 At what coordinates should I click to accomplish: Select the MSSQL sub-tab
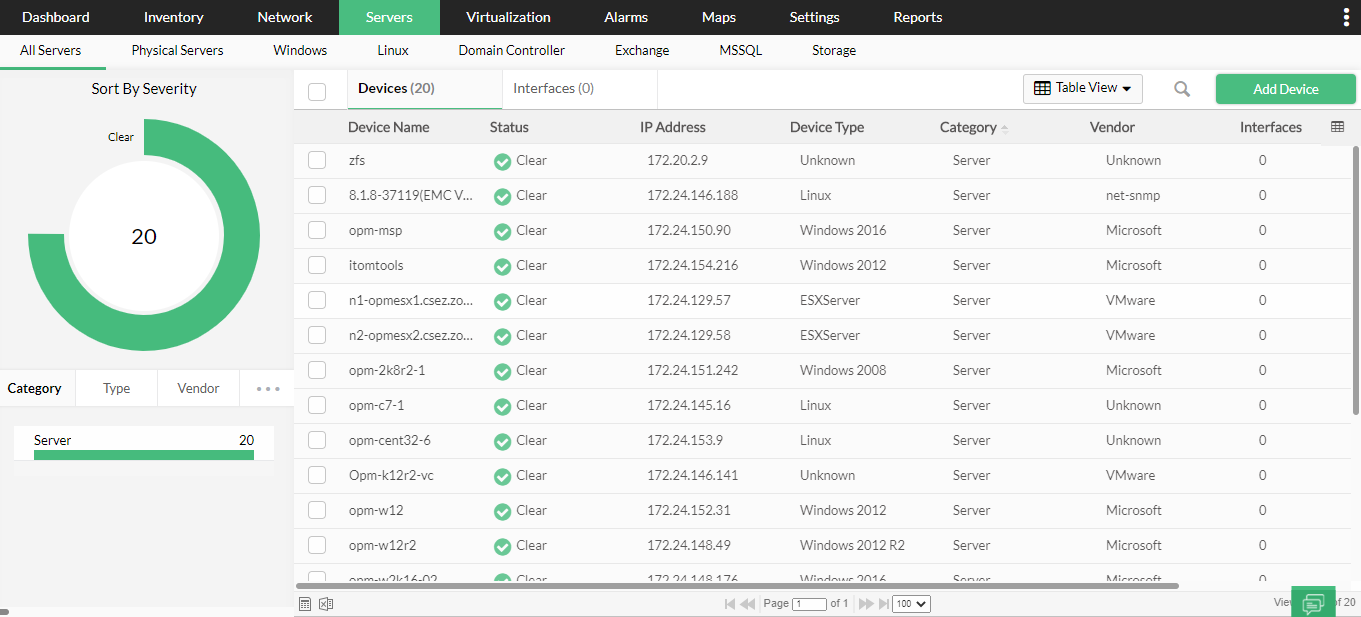(x=741, y=50)
